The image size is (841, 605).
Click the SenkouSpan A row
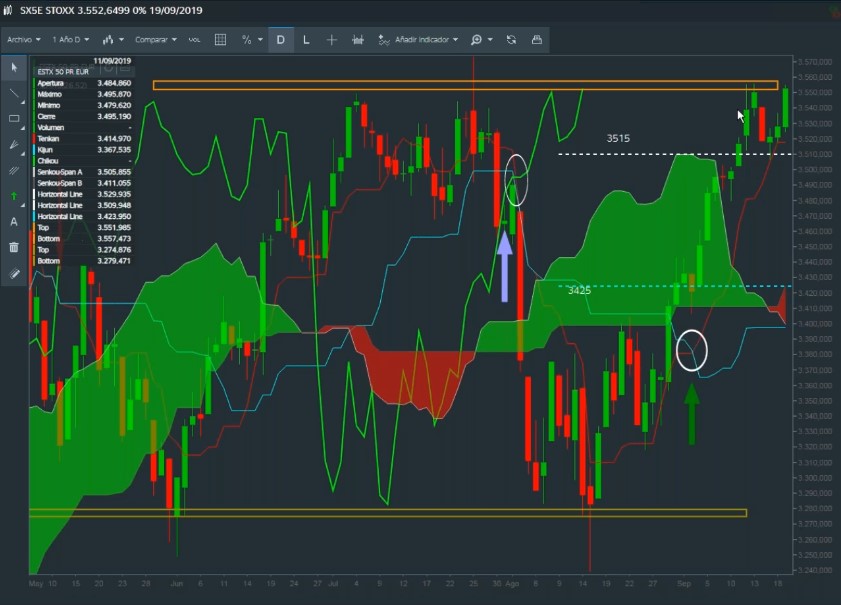pyautogui.click(x=83, y=172)
